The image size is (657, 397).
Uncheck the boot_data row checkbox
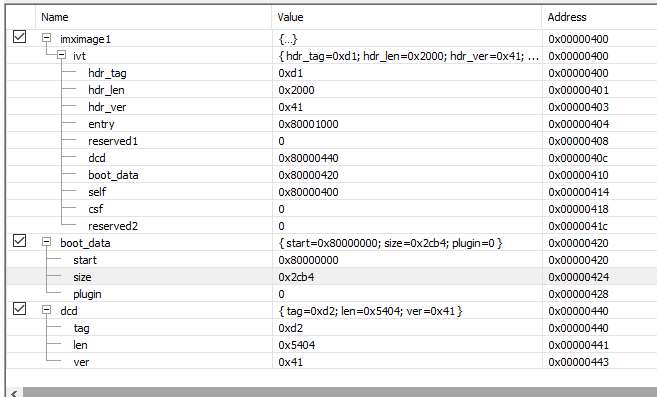(20, 241)
